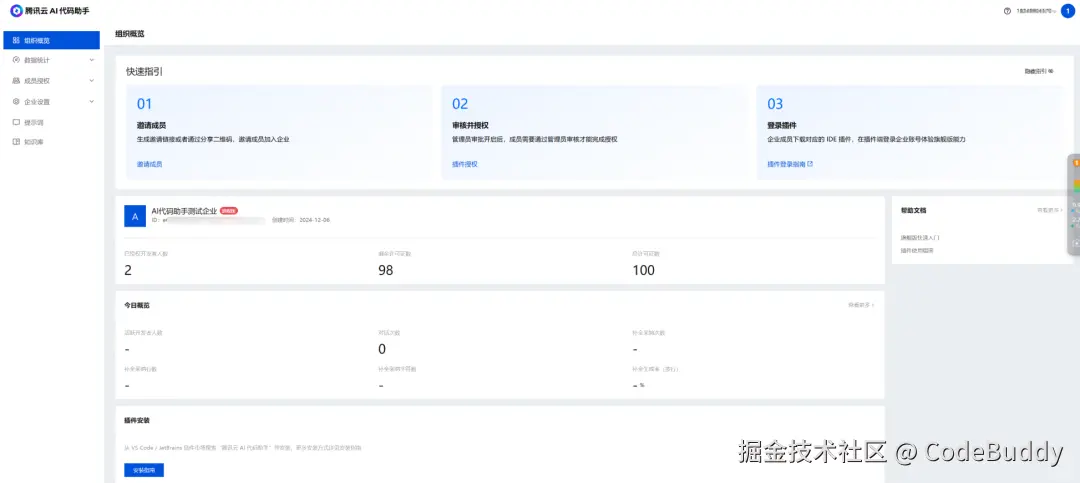Screen dimensions: 1080x483
Task: Click the 邀请成员 link in card 01
Action: 149,164
